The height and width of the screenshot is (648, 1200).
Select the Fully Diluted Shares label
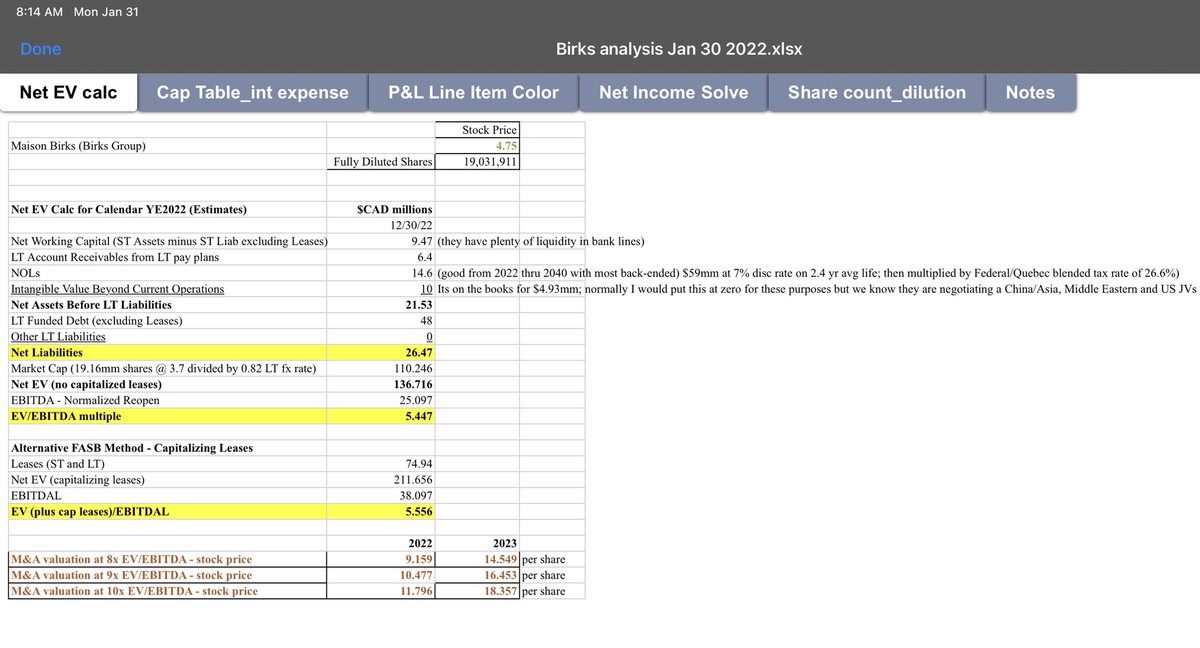[x=381, y=161]
